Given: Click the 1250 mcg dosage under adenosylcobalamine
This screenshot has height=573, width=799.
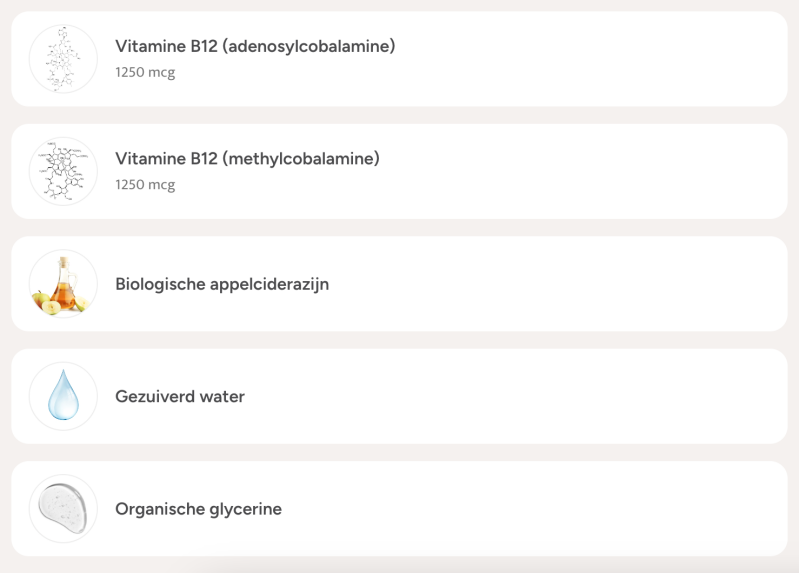Looking at the screenshot, I should point(145,72).
